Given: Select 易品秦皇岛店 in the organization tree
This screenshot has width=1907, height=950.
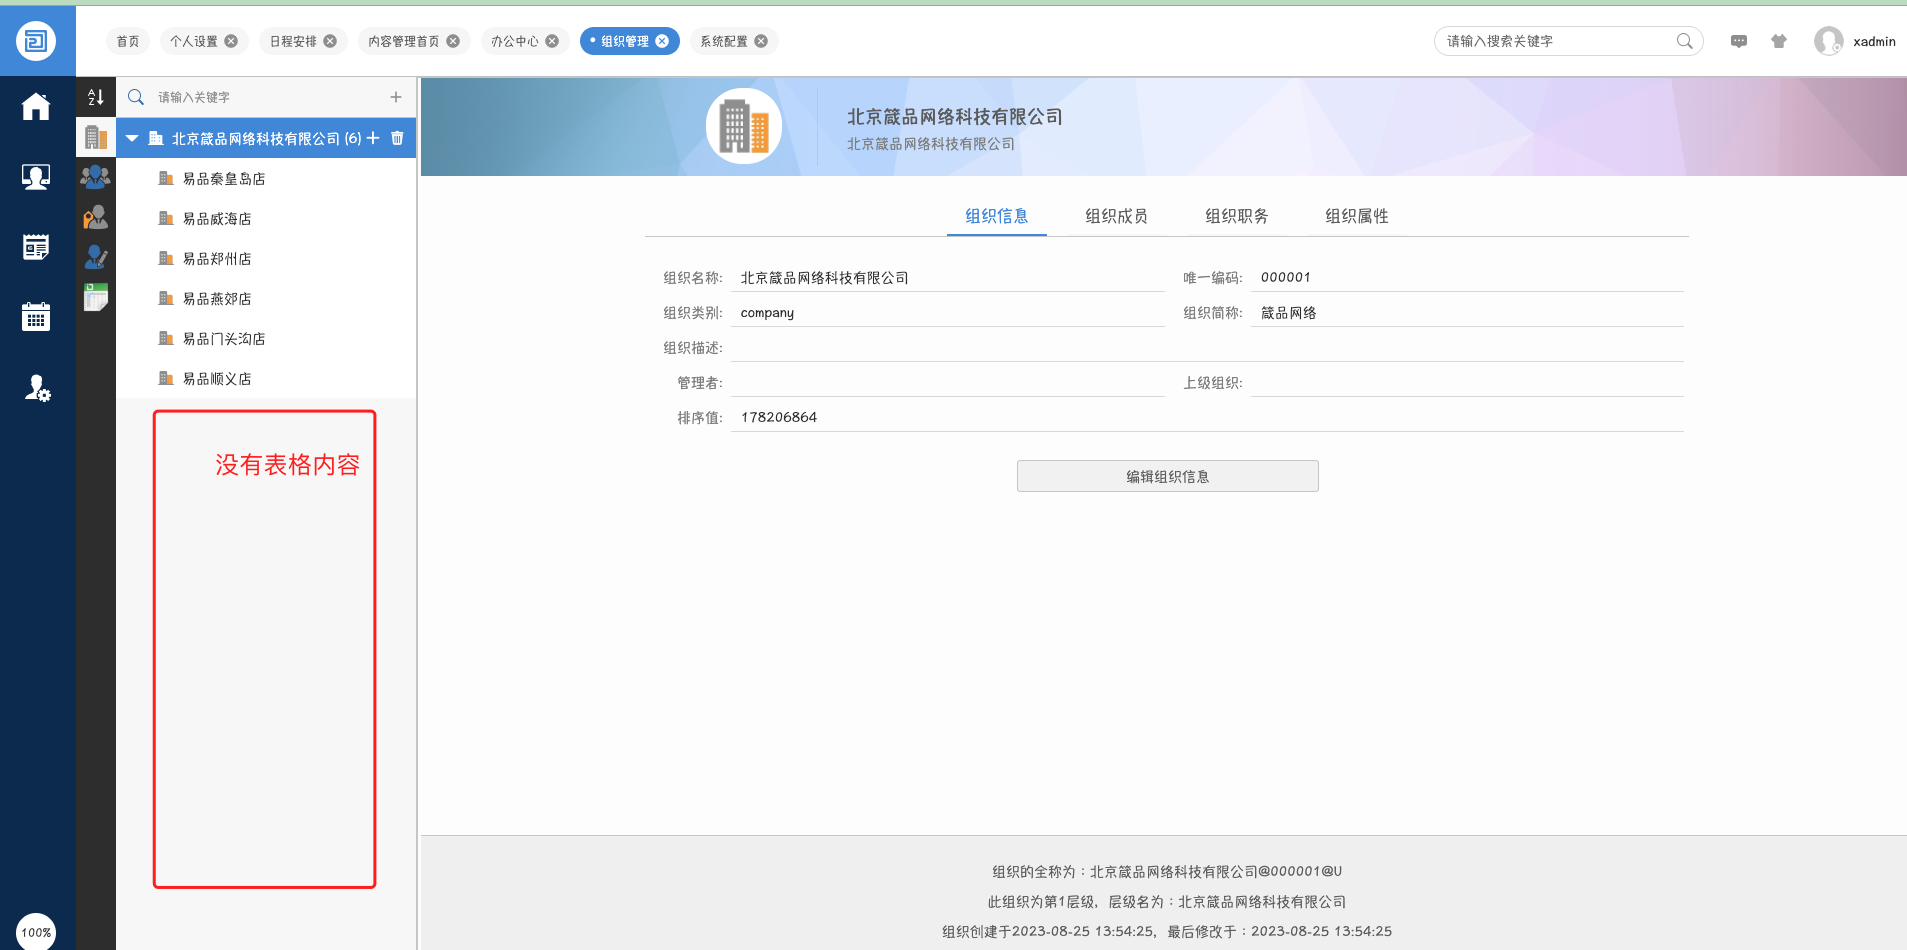Looking at the screenshot, I should [x=224, y=179].
